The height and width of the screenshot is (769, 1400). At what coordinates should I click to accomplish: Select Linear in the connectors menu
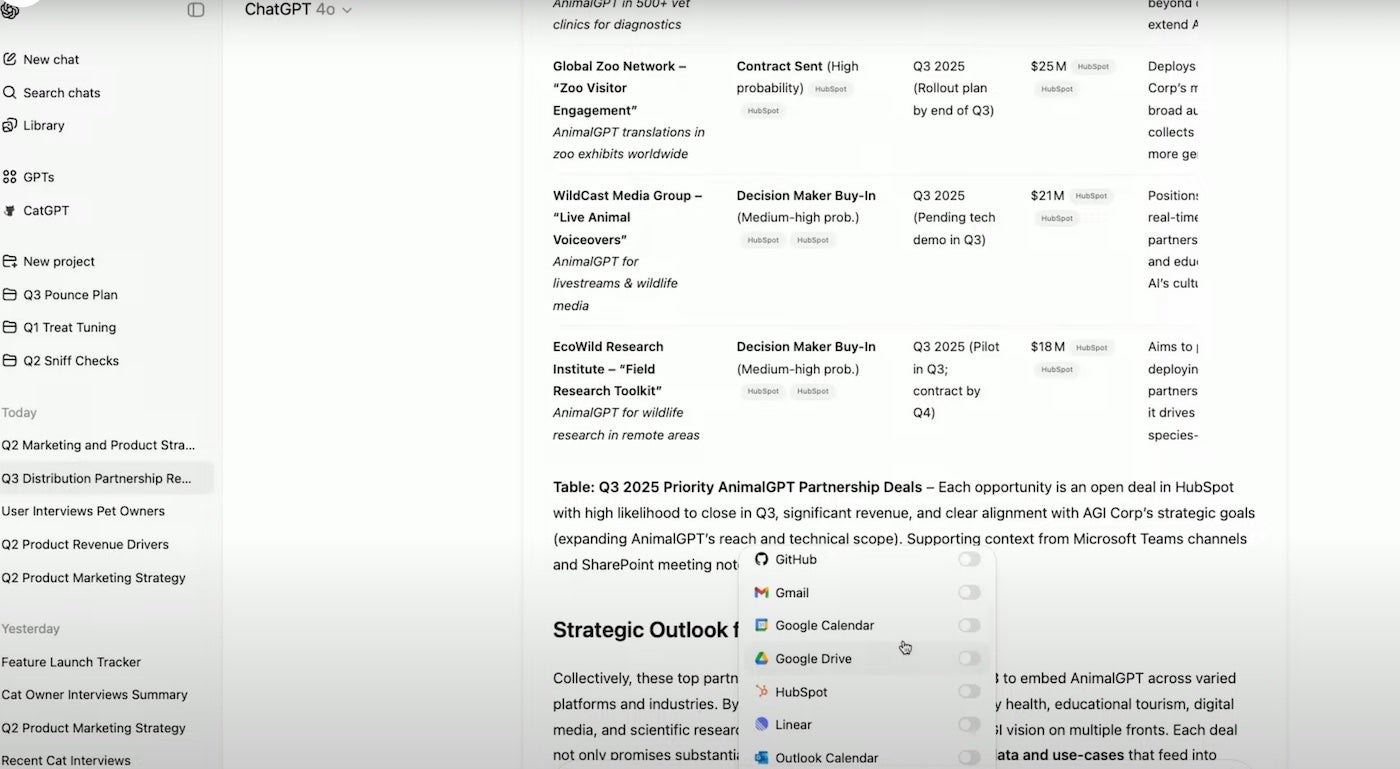[x=793, y=725]
